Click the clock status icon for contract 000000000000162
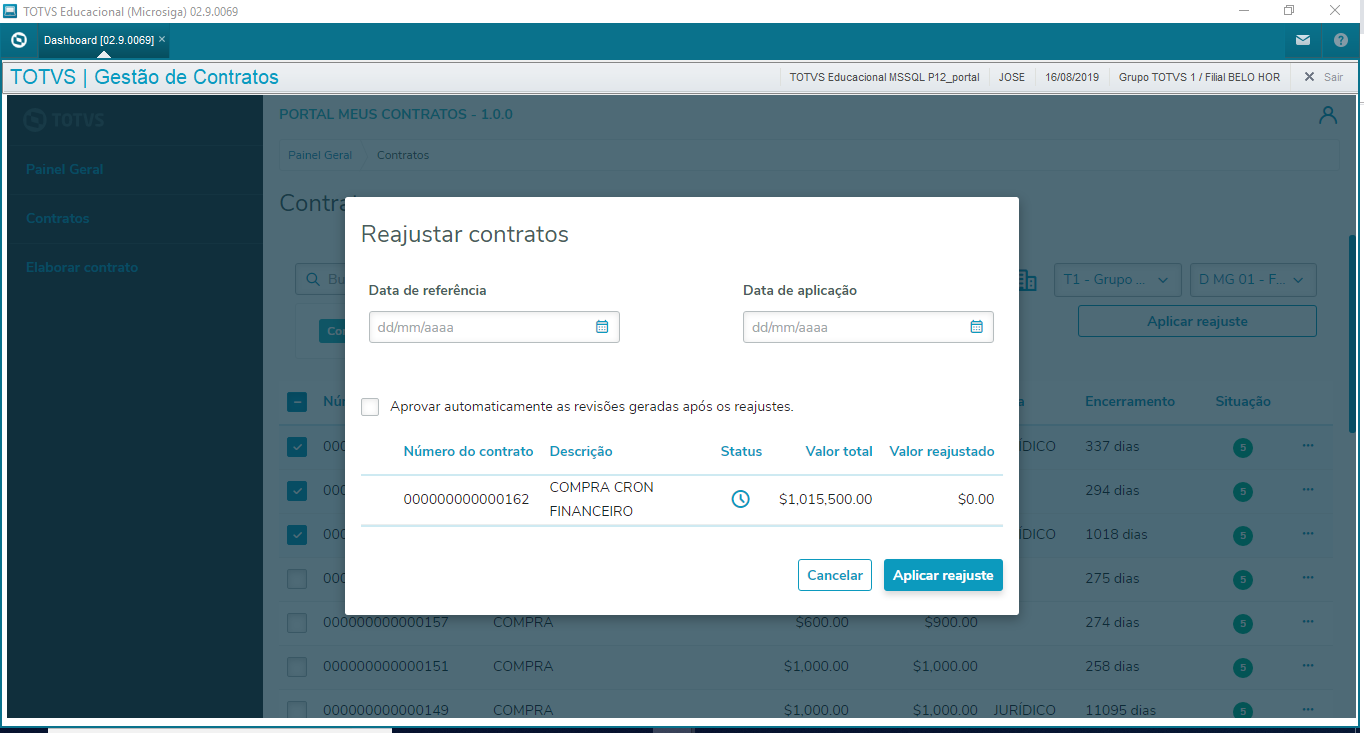The width and height of the screenshot is (1364, 733). tap(740, 499)
